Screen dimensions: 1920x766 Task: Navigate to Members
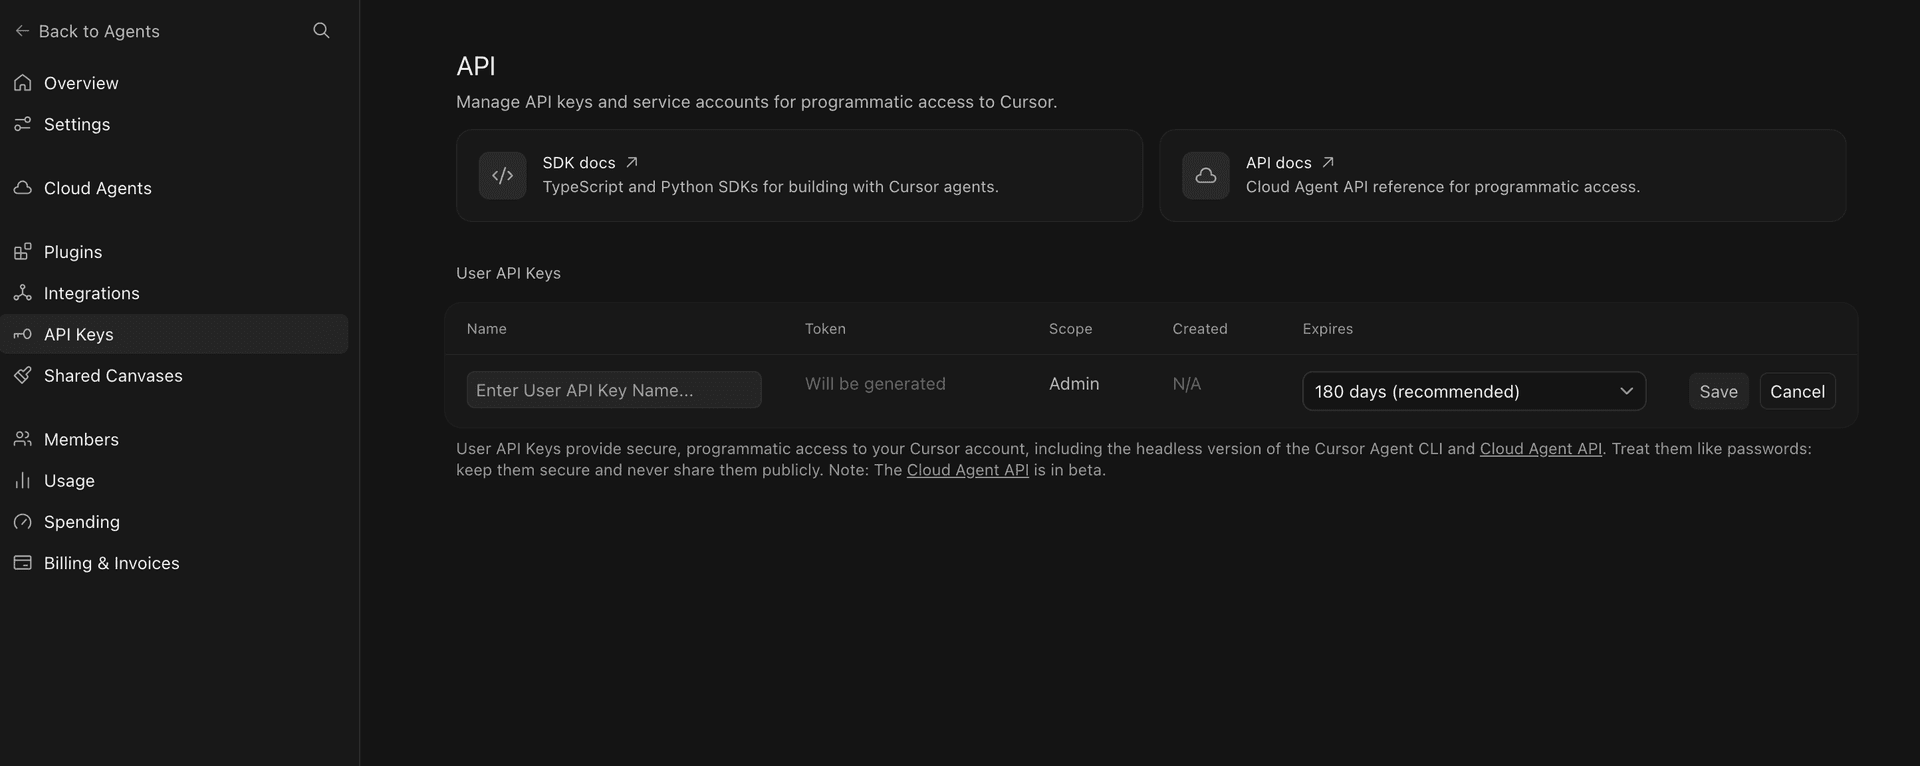click(x=174, y=439)
